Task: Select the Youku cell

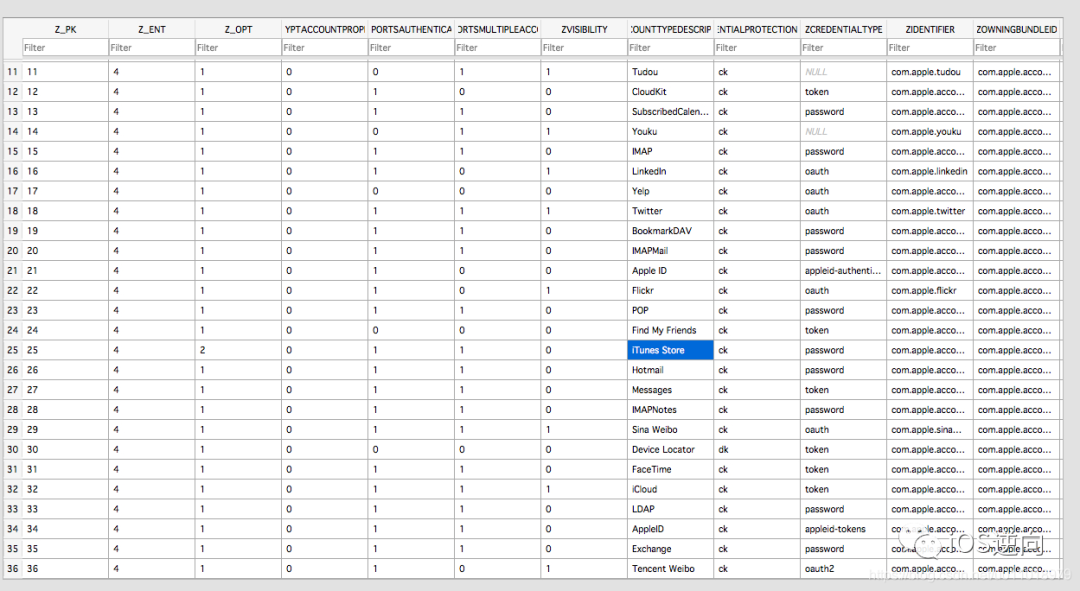Action: 670,132
